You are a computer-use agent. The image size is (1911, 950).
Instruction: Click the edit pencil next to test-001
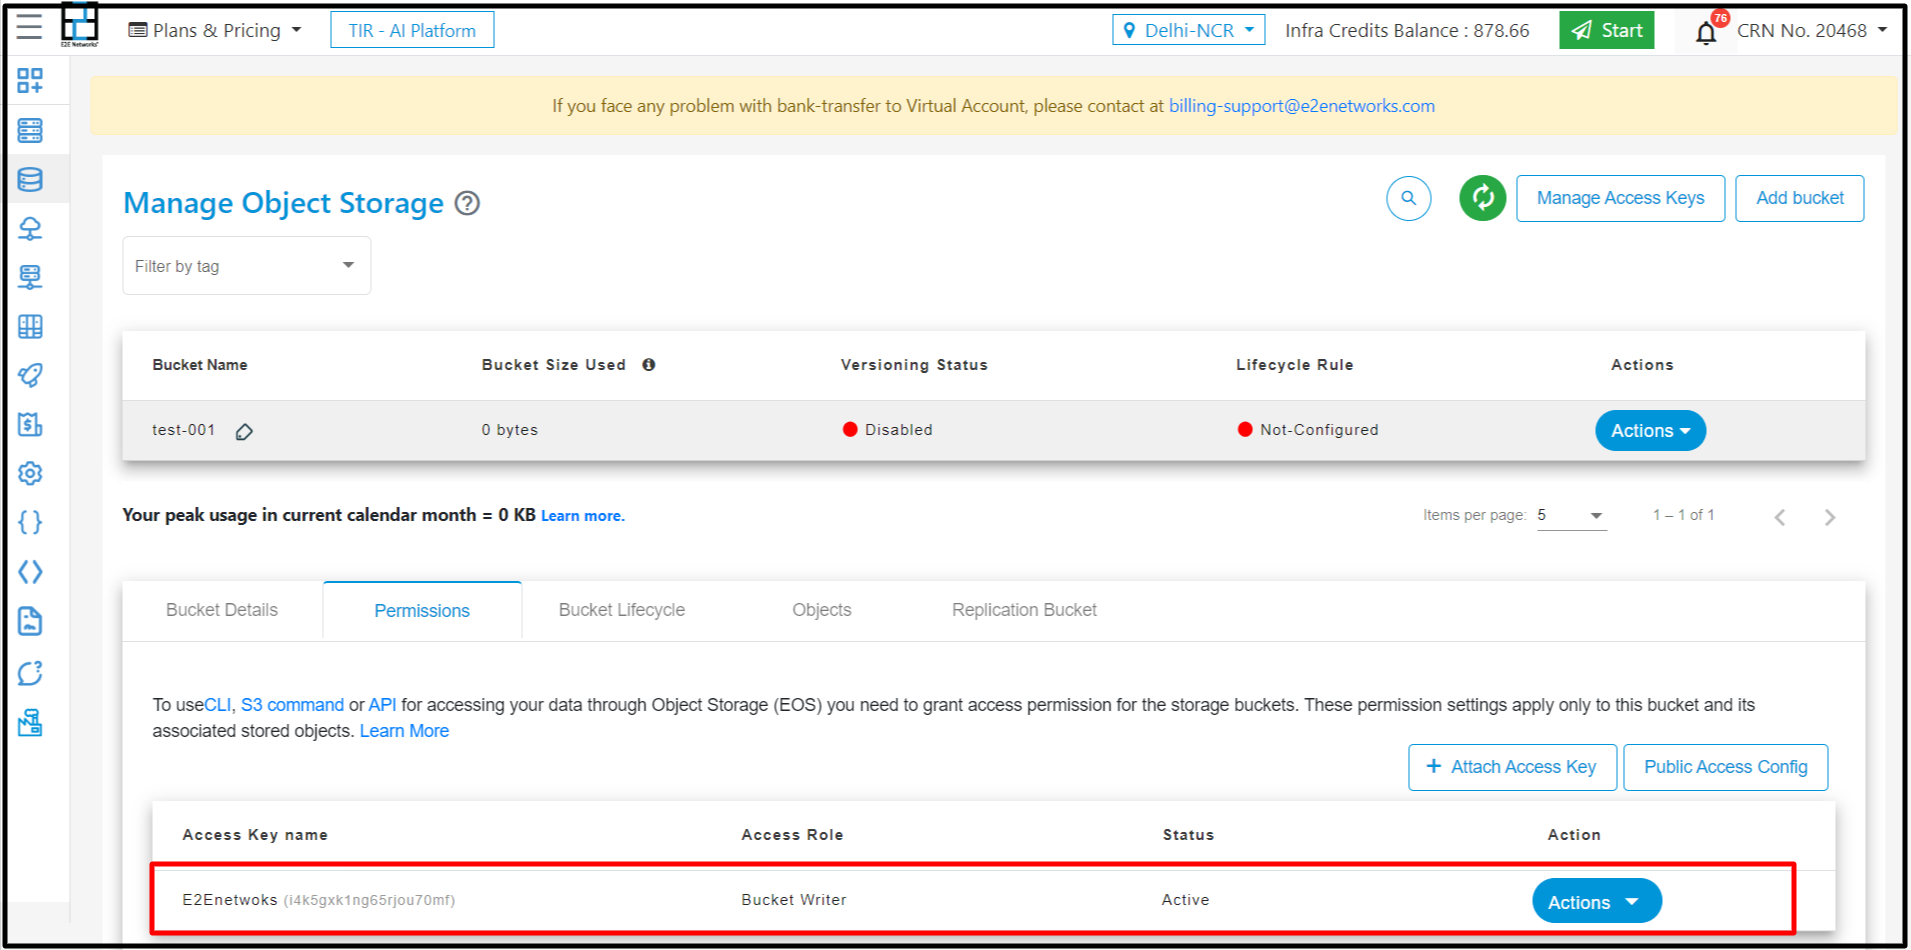coord(244,431)
